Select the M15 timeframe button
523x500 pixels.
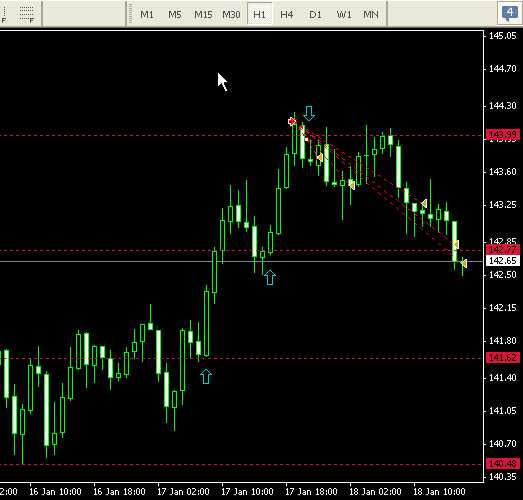[x=203, y=15]
